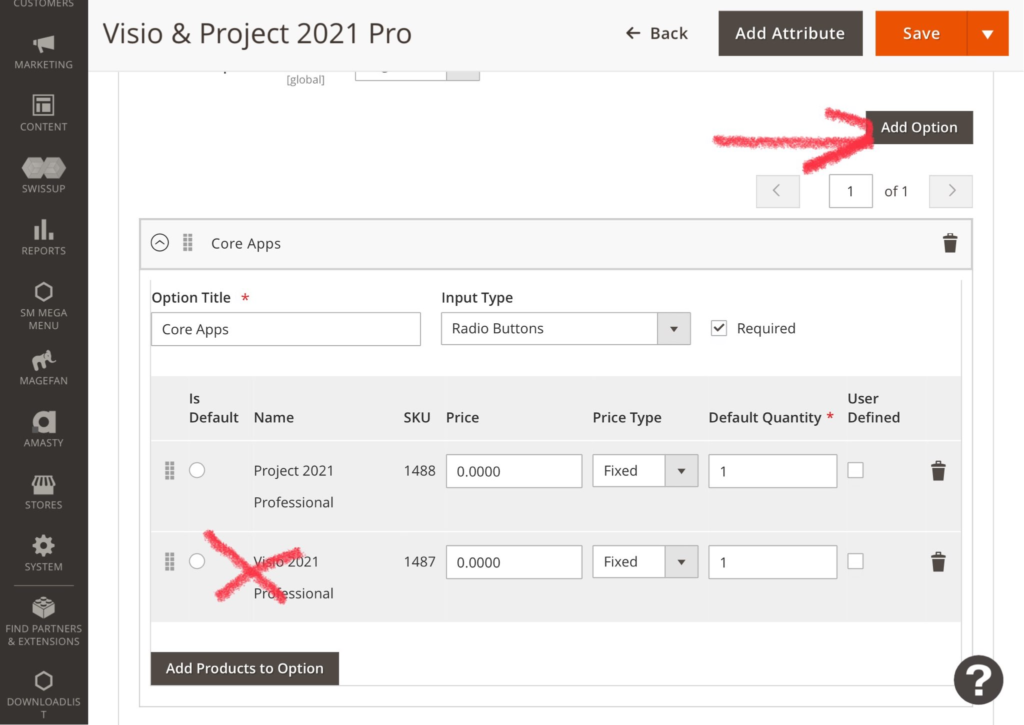Open the Input Type Radio Buttons dropdown
Viewport: 1024px width, 725px height.
(565, 329)
